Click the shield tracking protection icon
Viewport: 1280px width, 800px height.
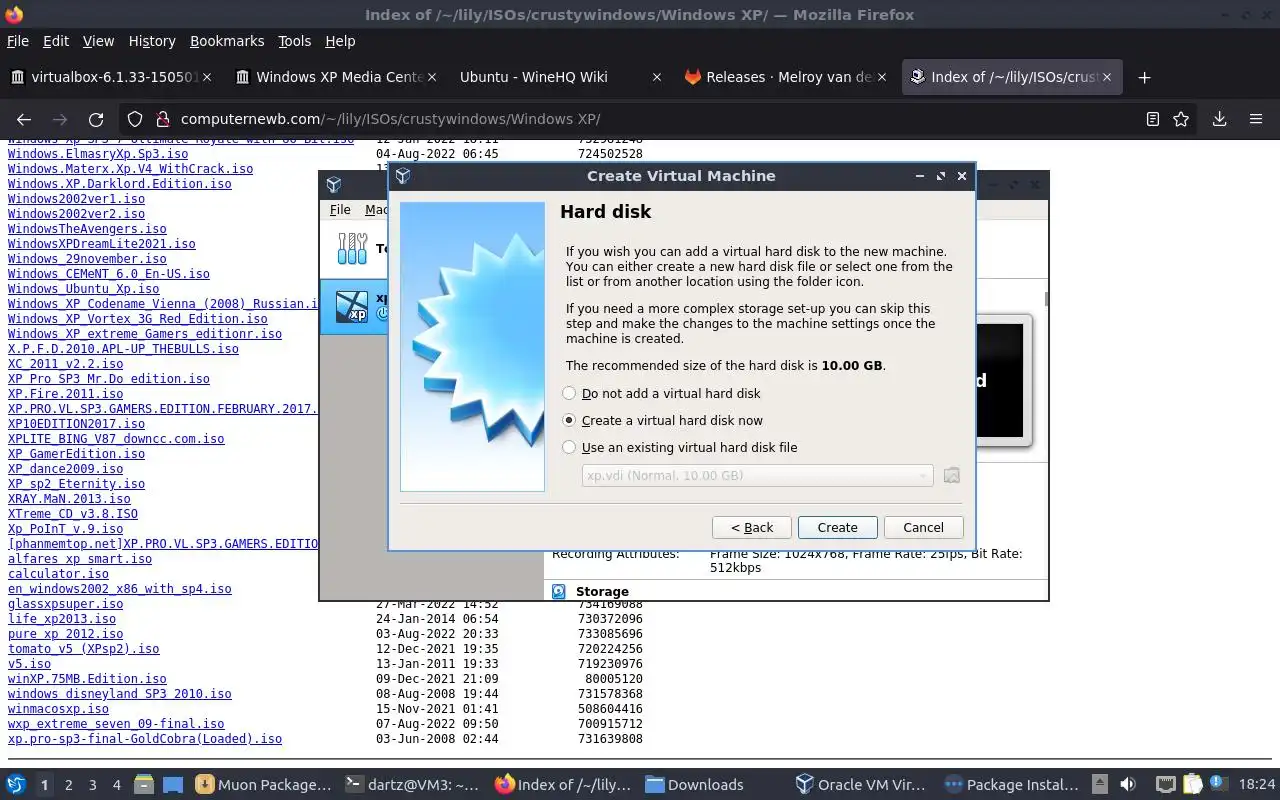134,119
